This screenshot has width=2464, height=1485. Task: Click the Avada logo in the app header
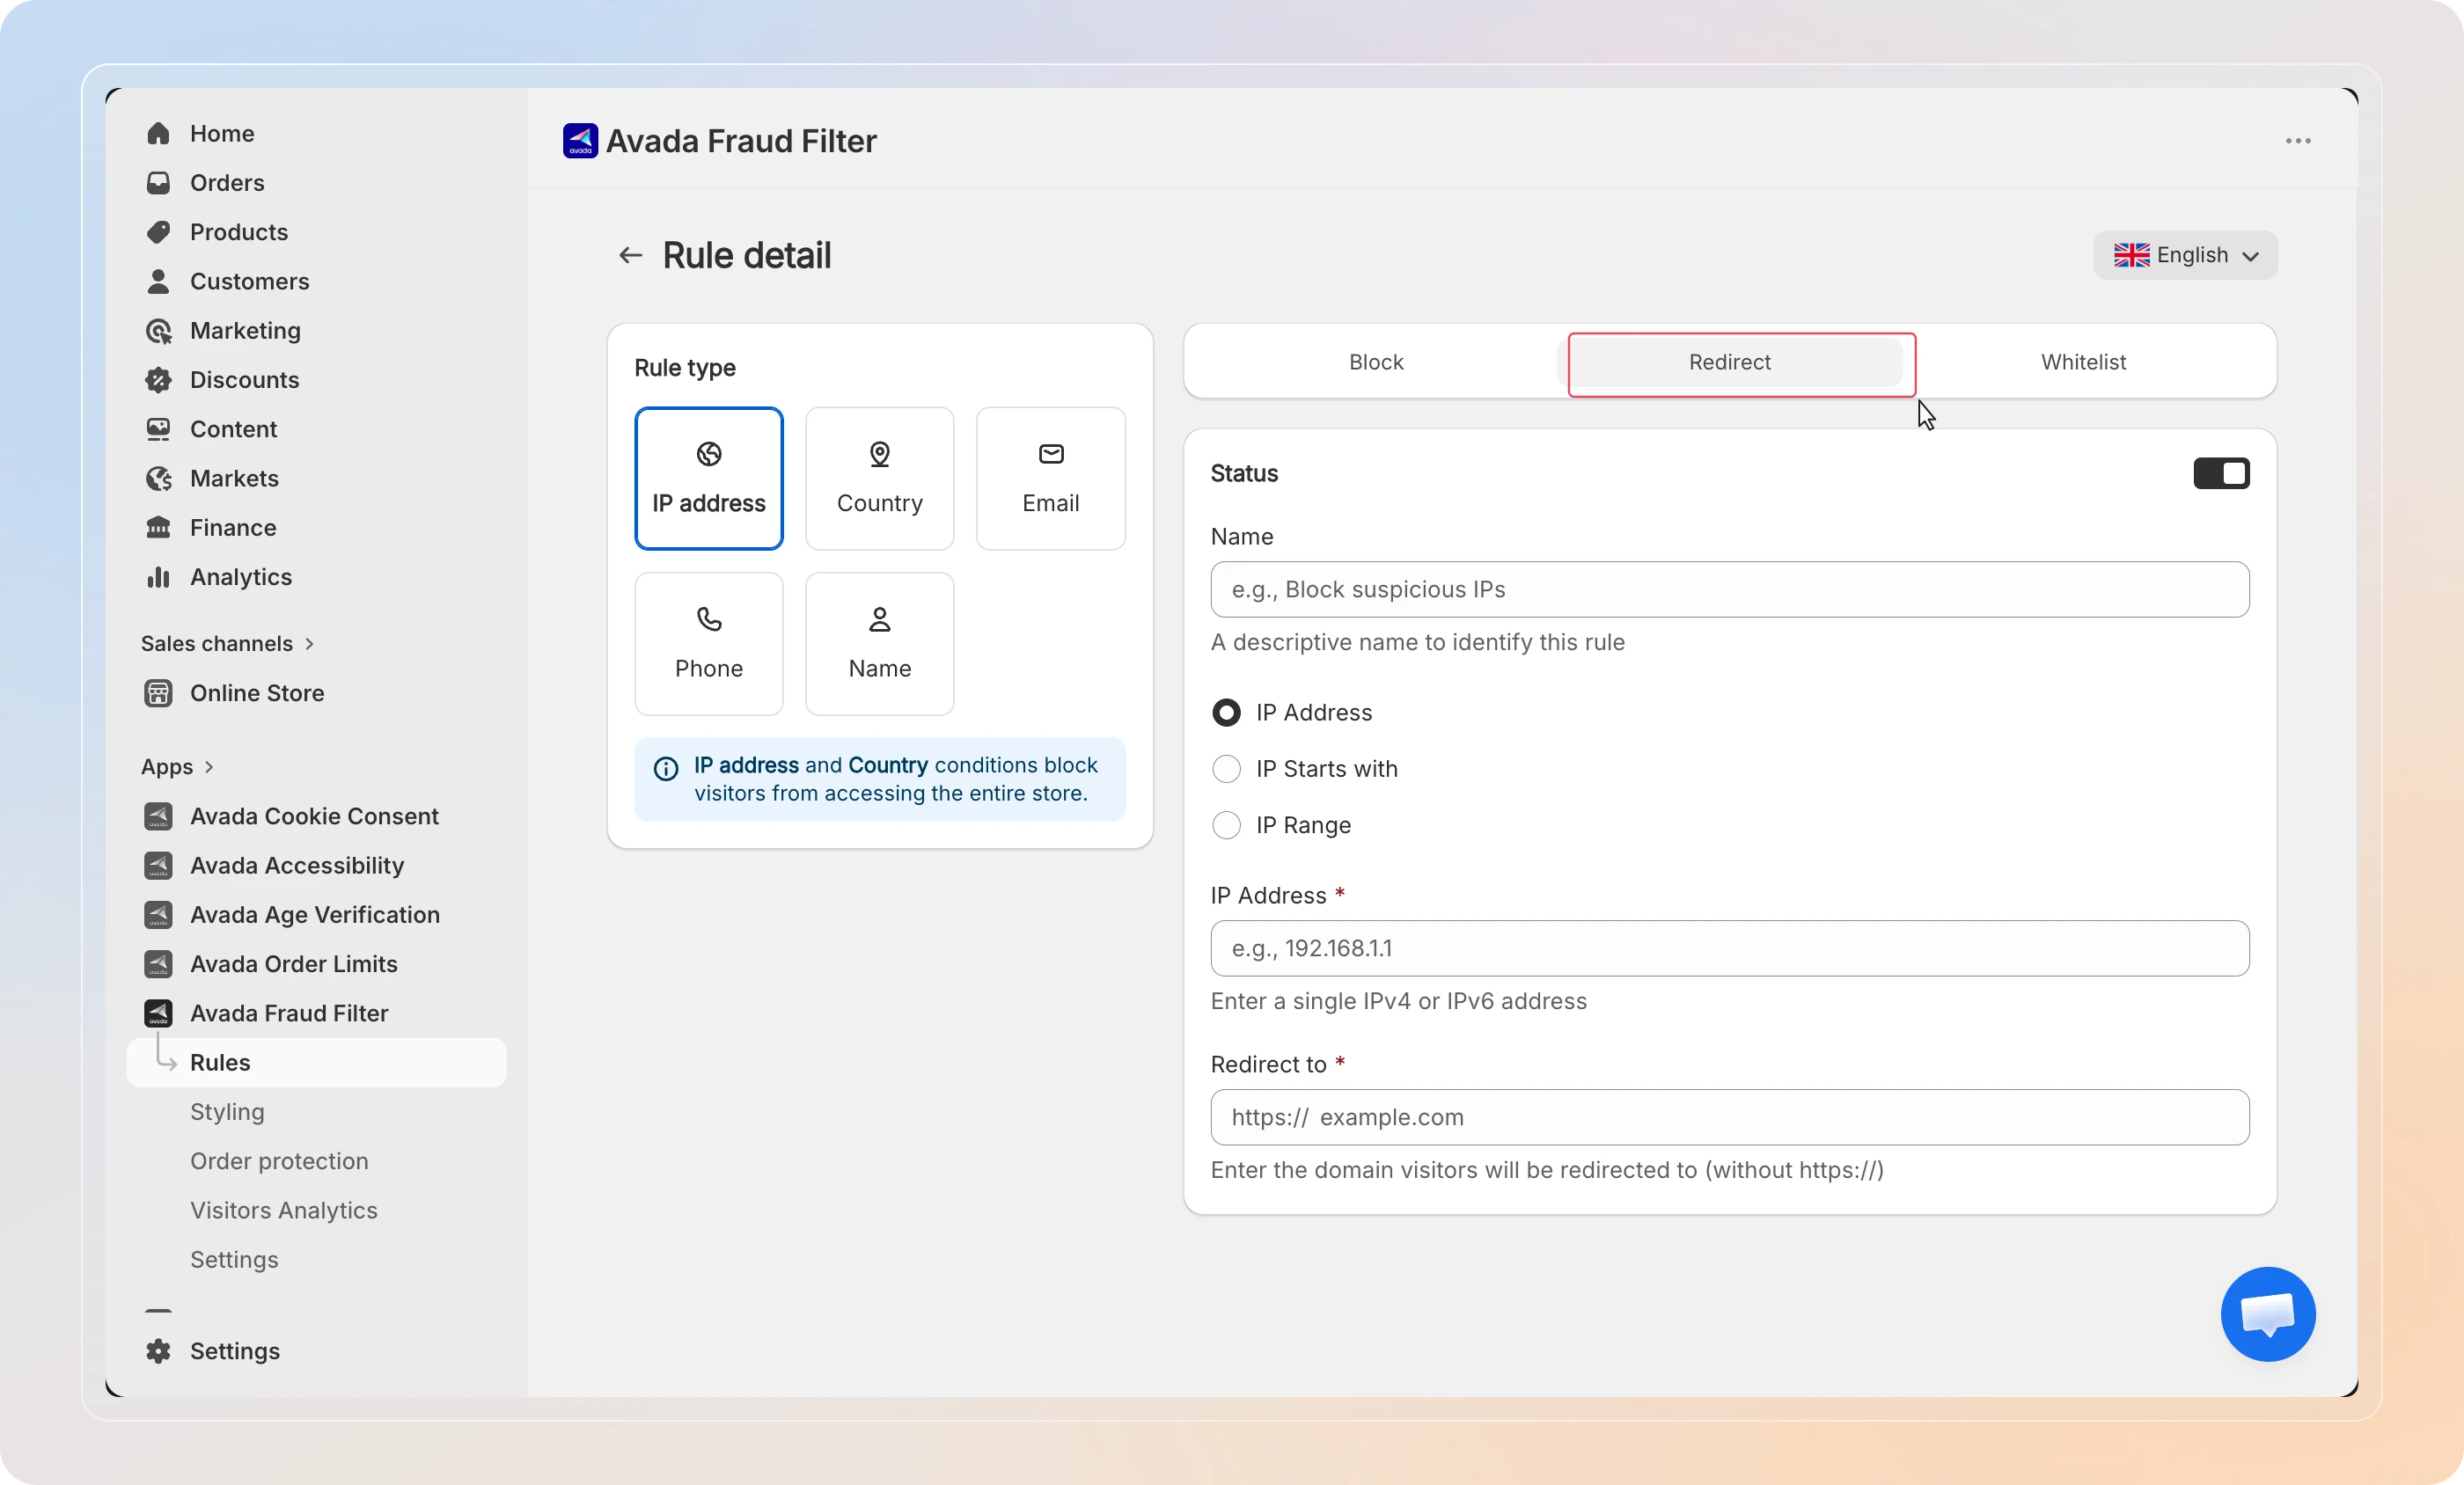580,141
